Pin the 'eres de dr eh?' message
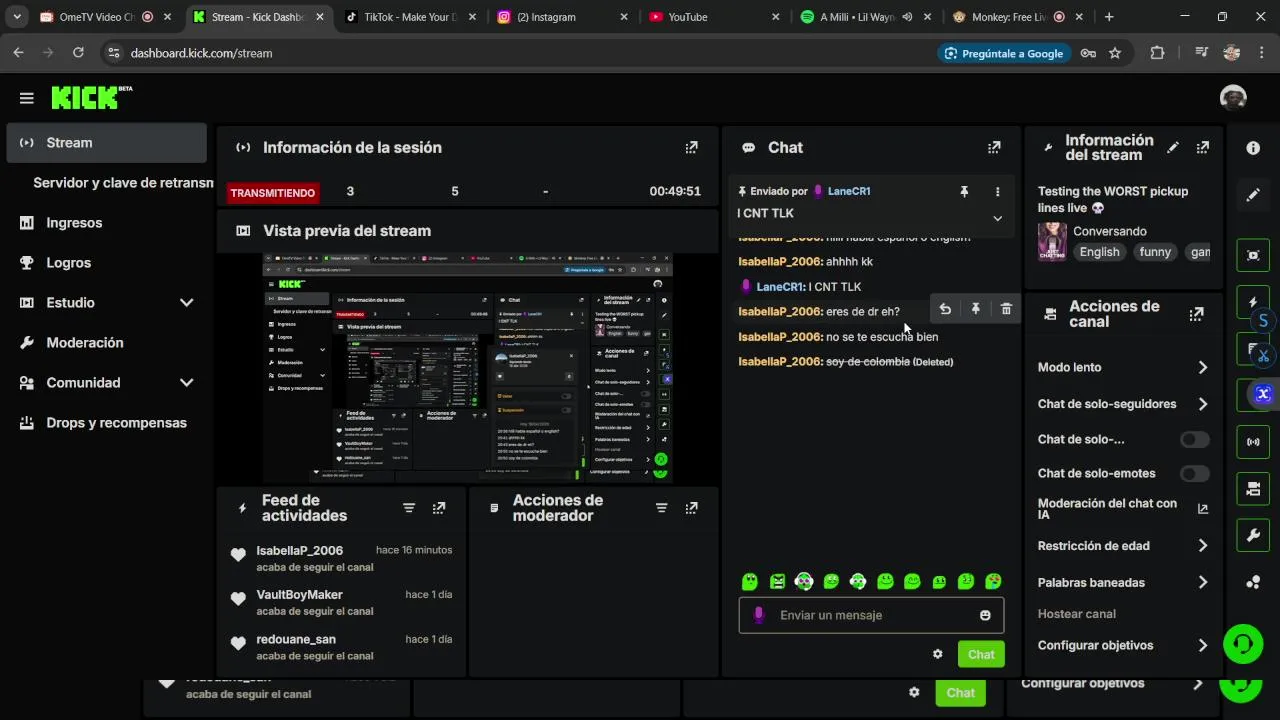The width and height of the screenshot is (1280, 720). [976, 310]
